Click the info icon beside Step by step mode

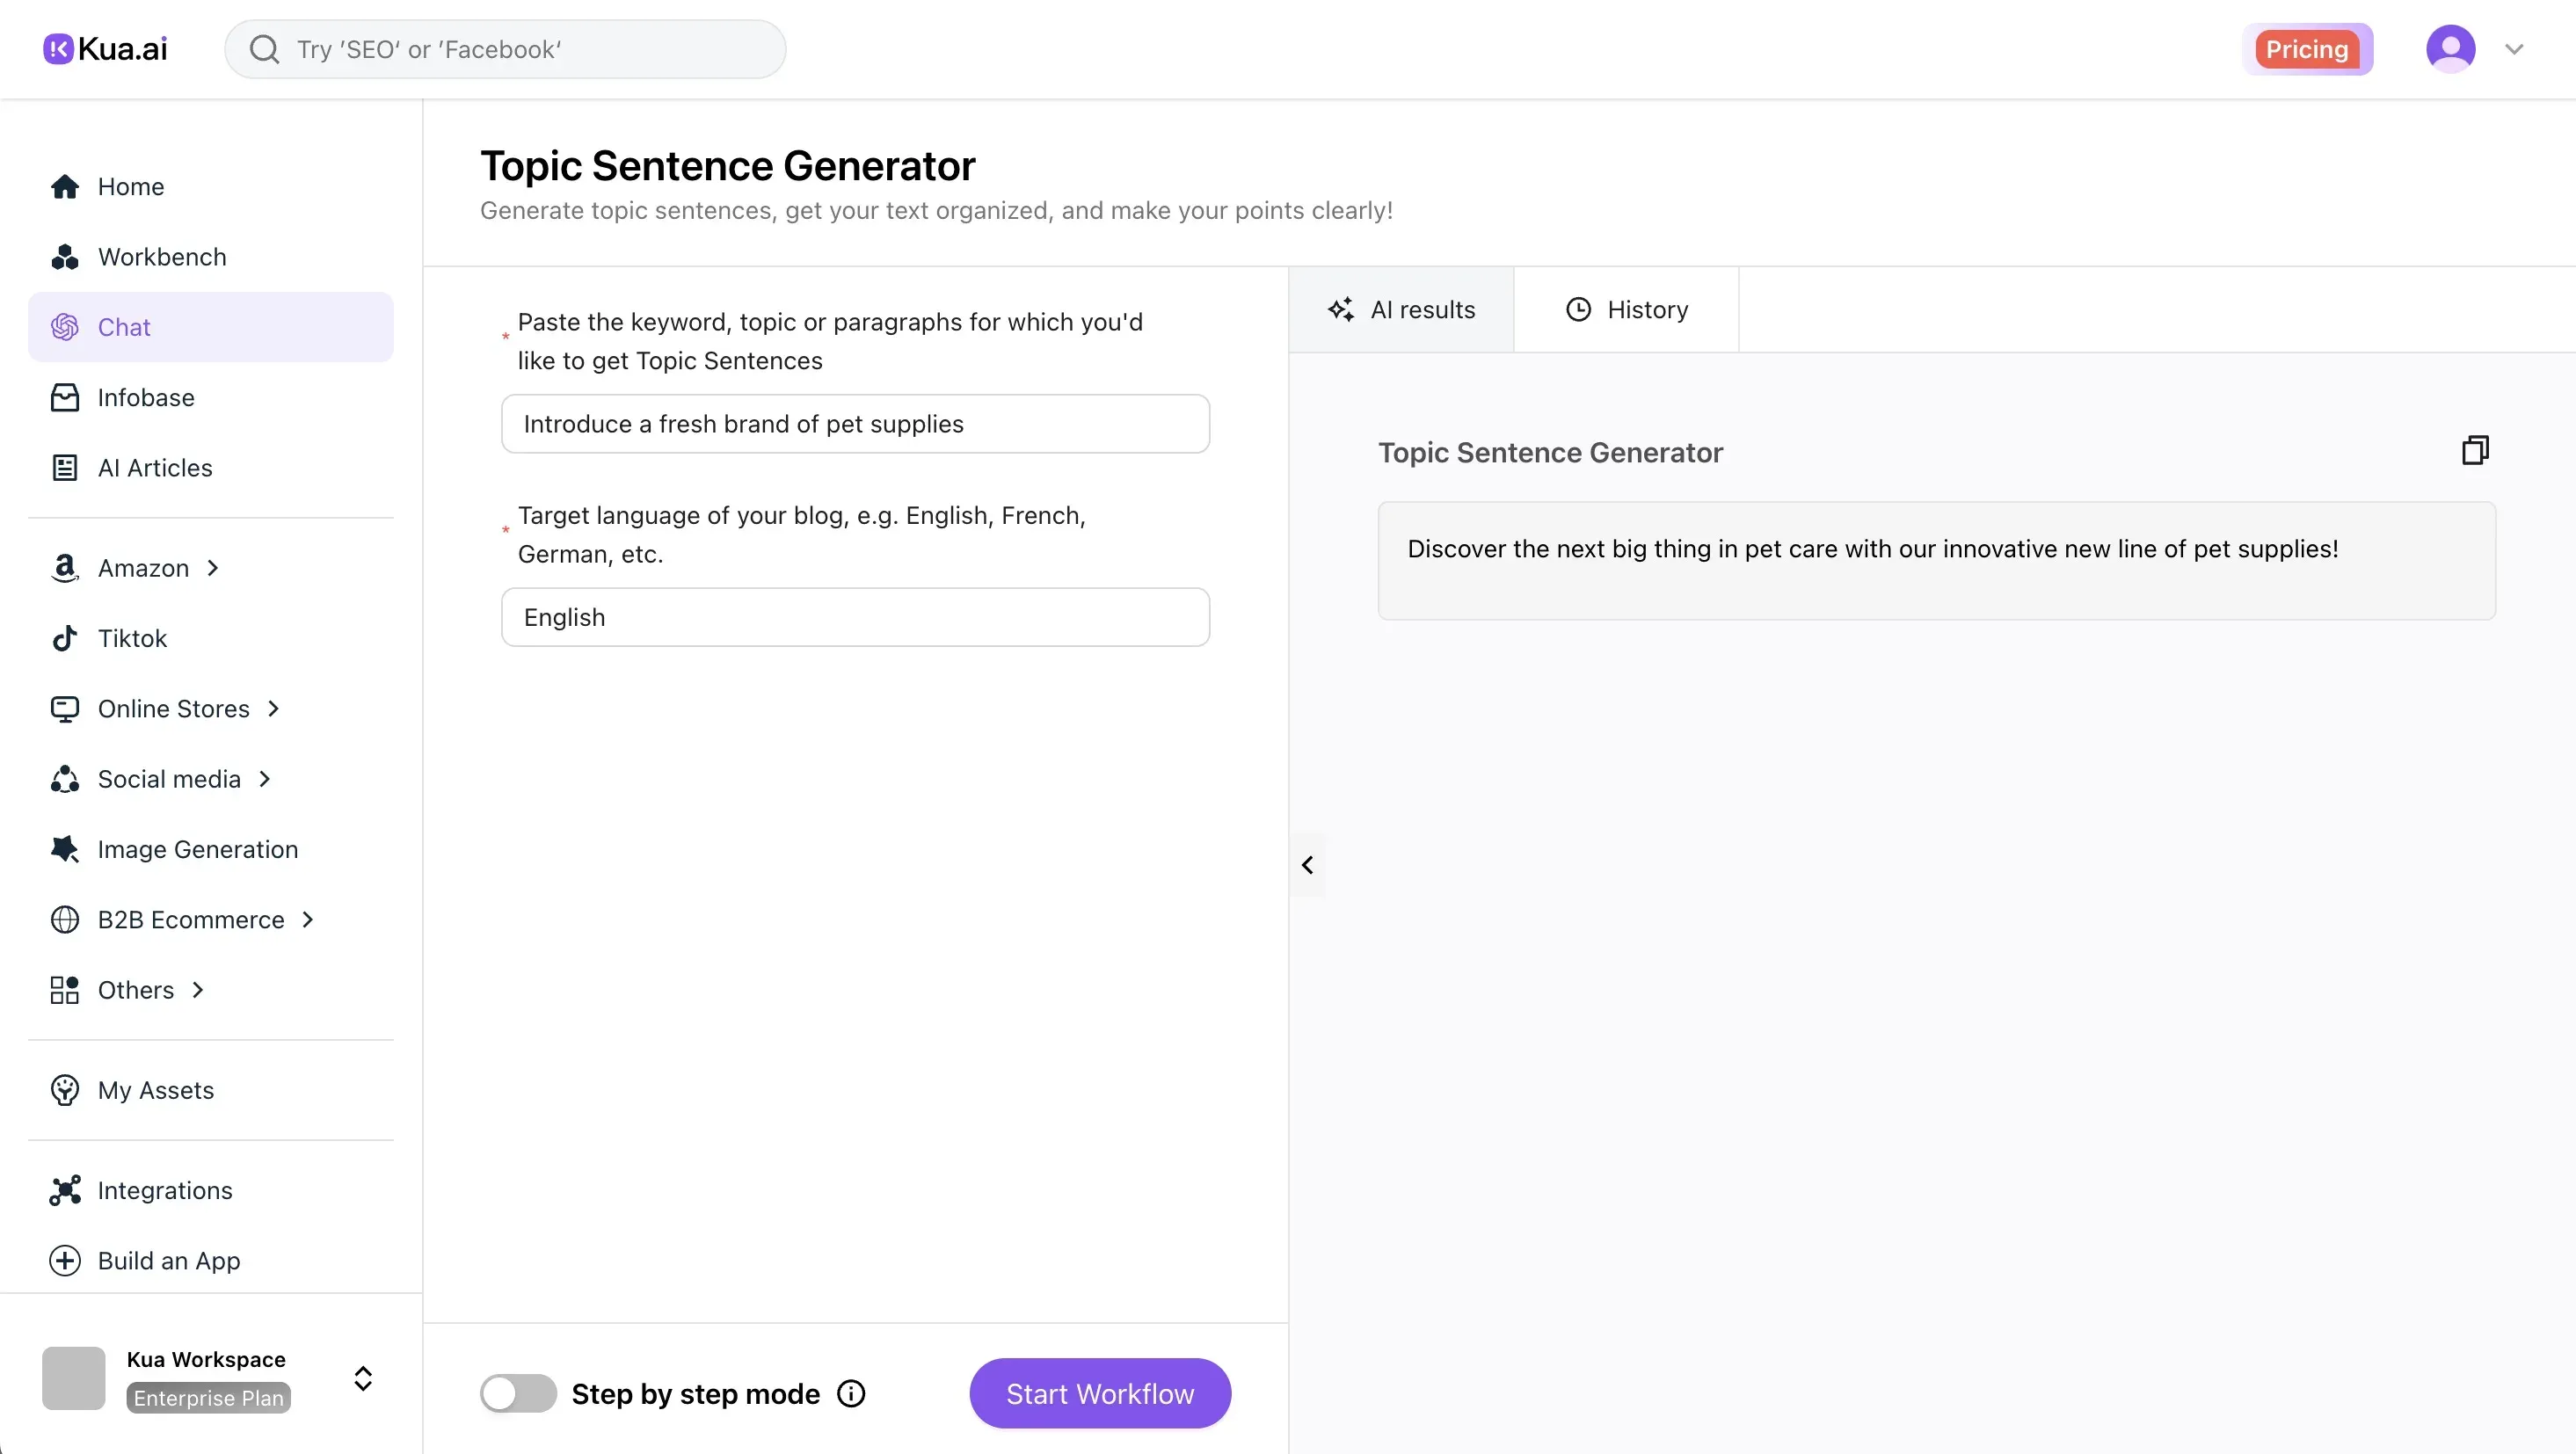[850, 1393]
